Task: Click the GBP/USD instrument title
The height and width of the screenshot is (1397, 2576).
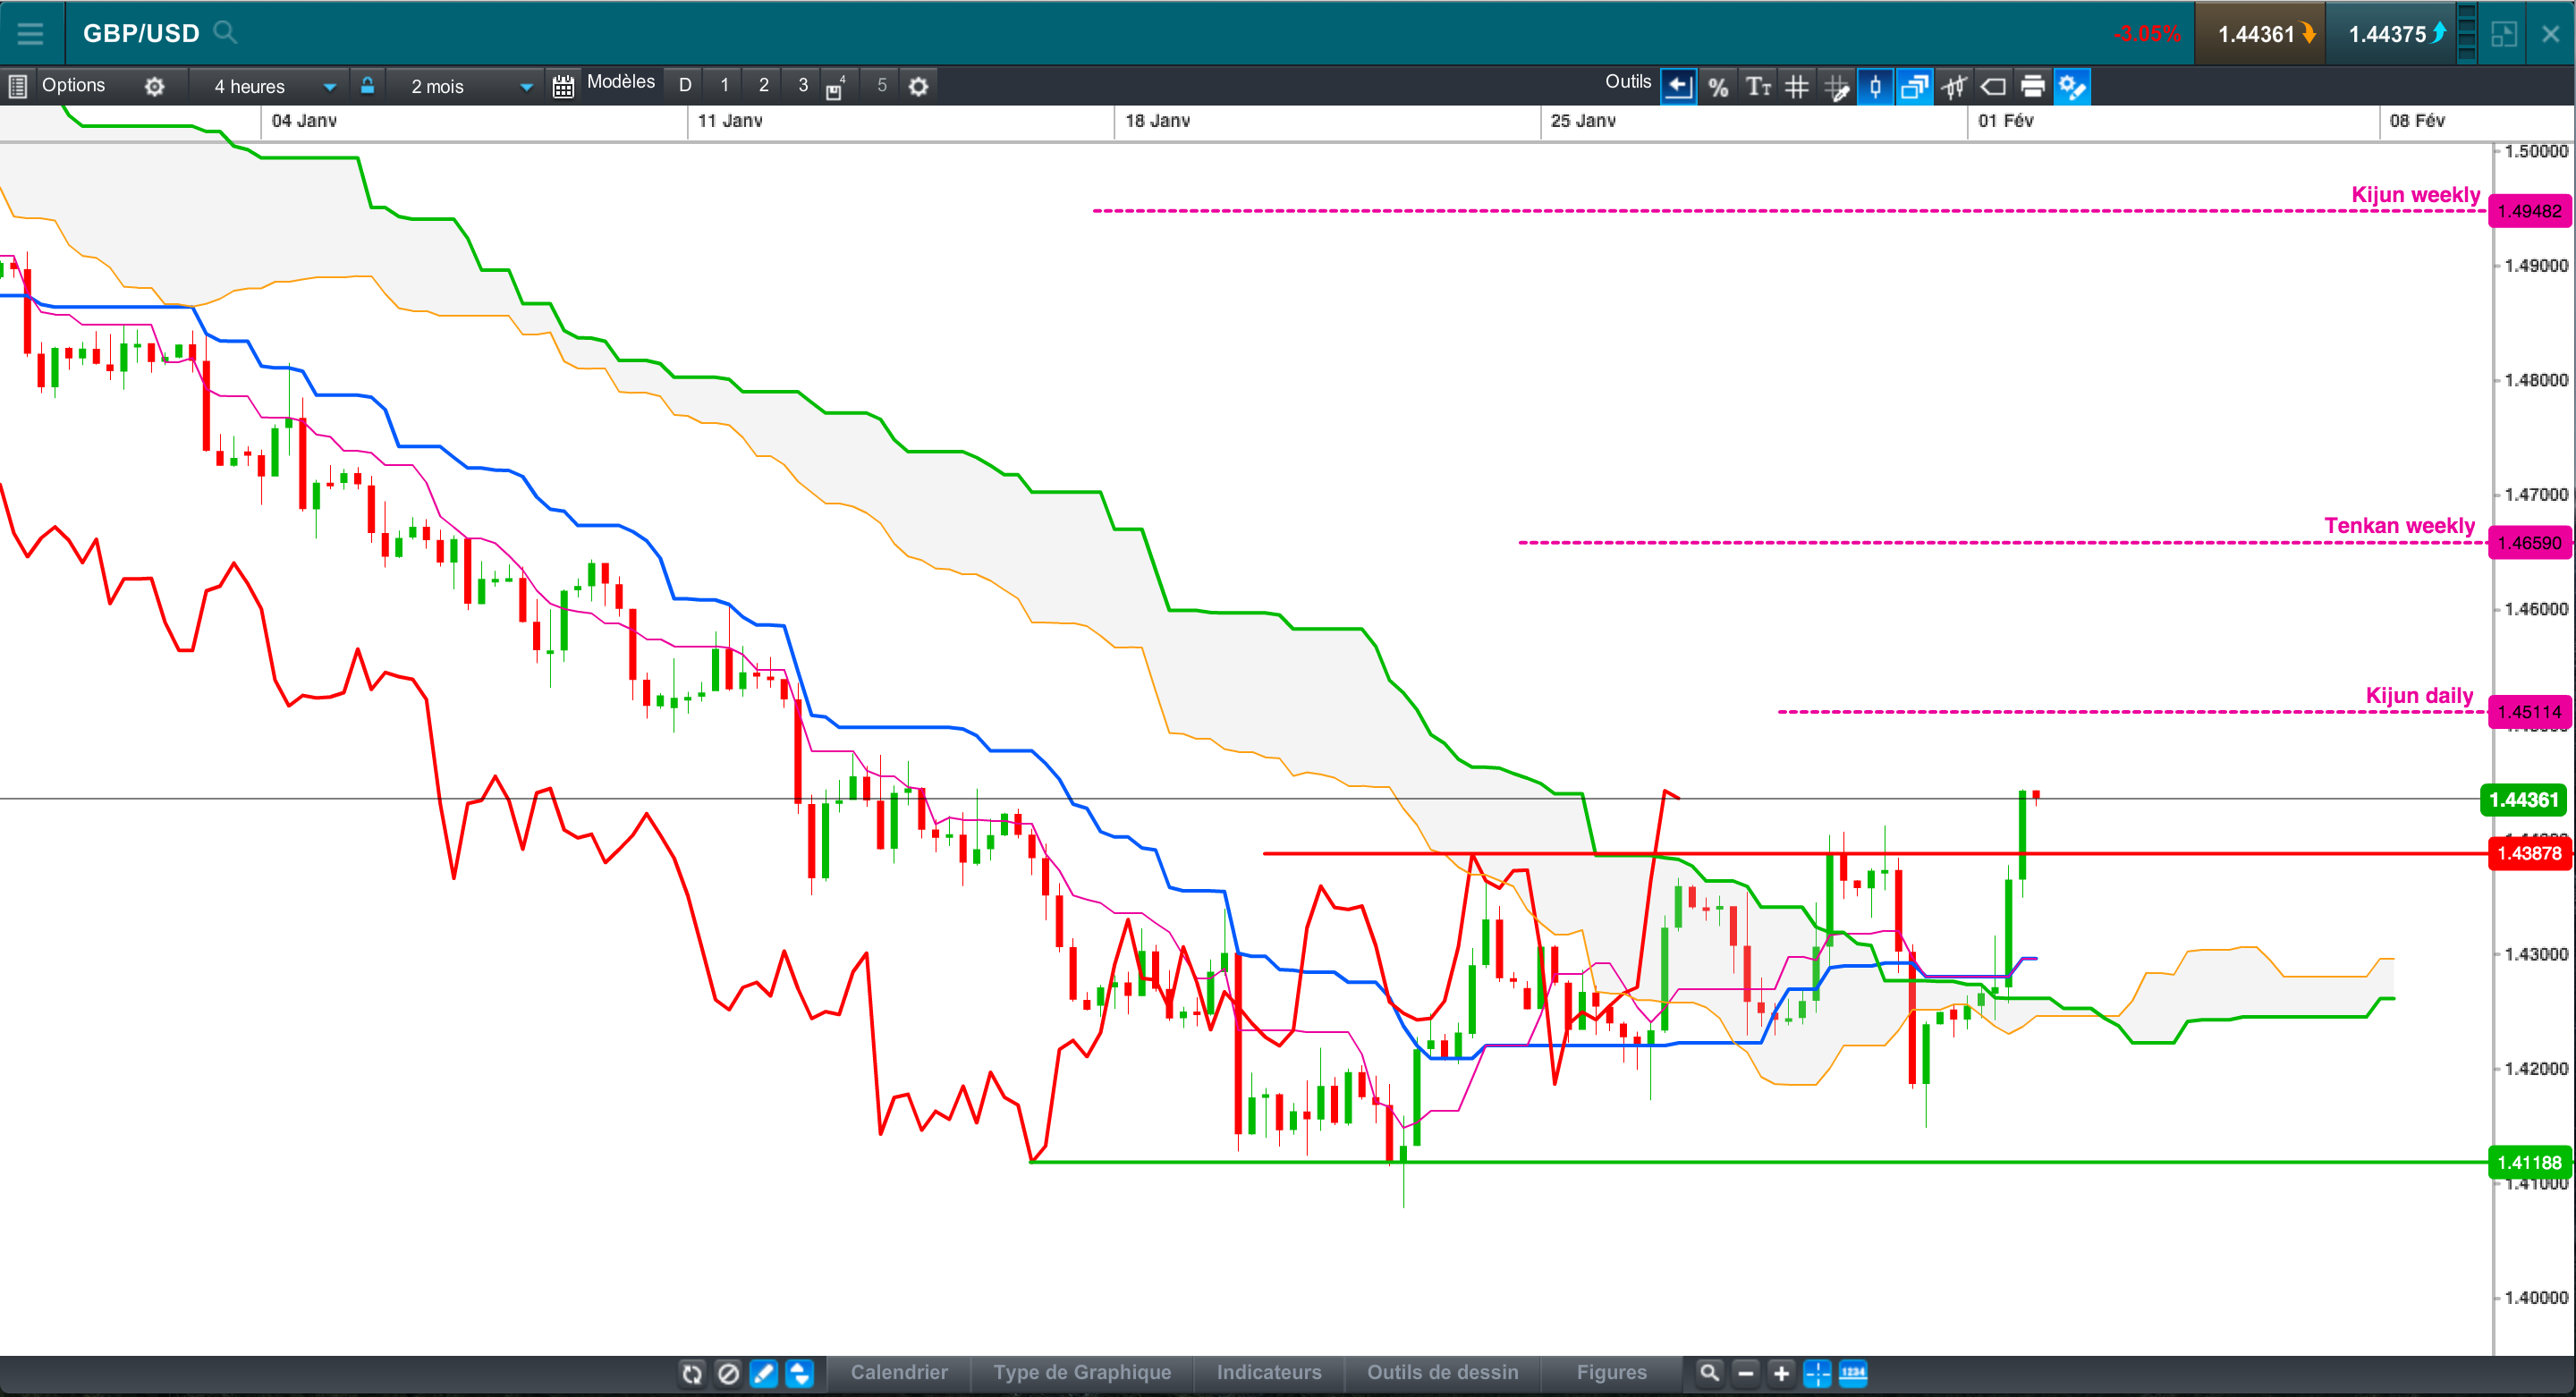Action: click(x=141, y=33)
